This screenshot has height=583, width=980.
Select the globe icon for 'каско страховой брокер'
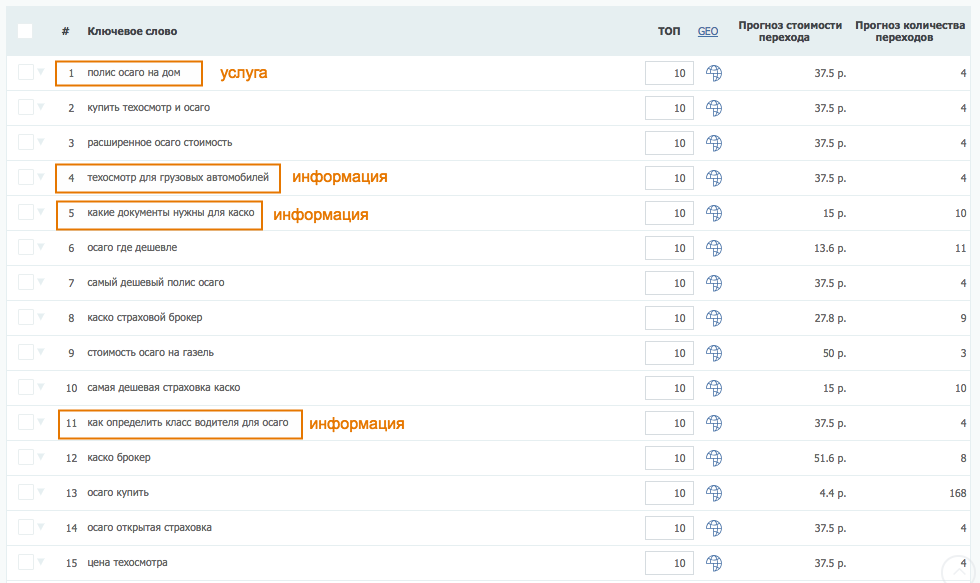click(713, 318)
